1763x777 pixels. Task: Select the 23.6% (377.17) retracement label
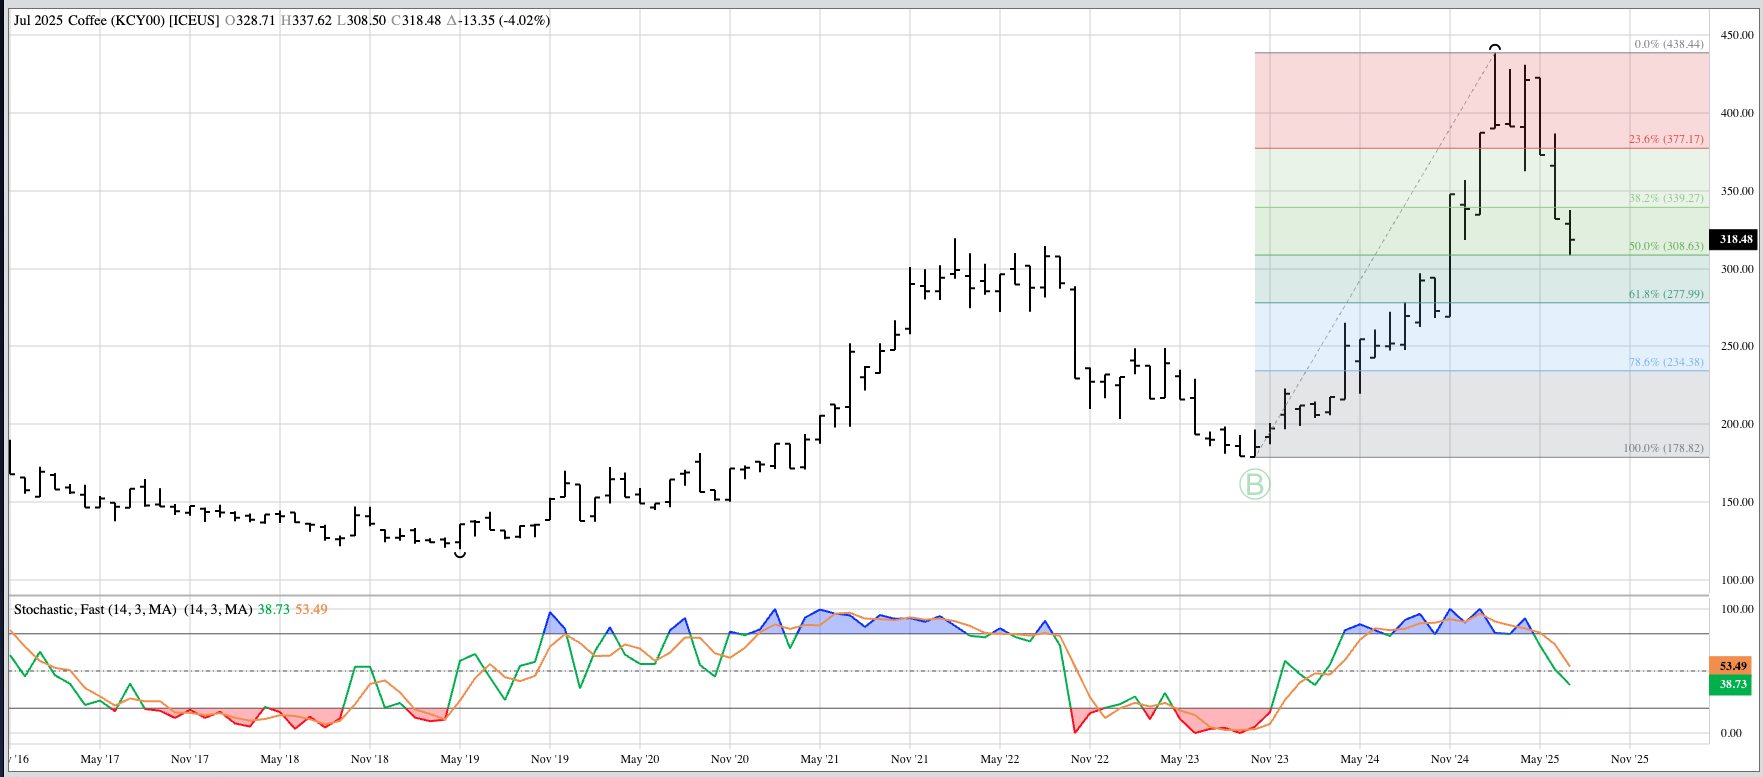click(x=1665, y=139)
